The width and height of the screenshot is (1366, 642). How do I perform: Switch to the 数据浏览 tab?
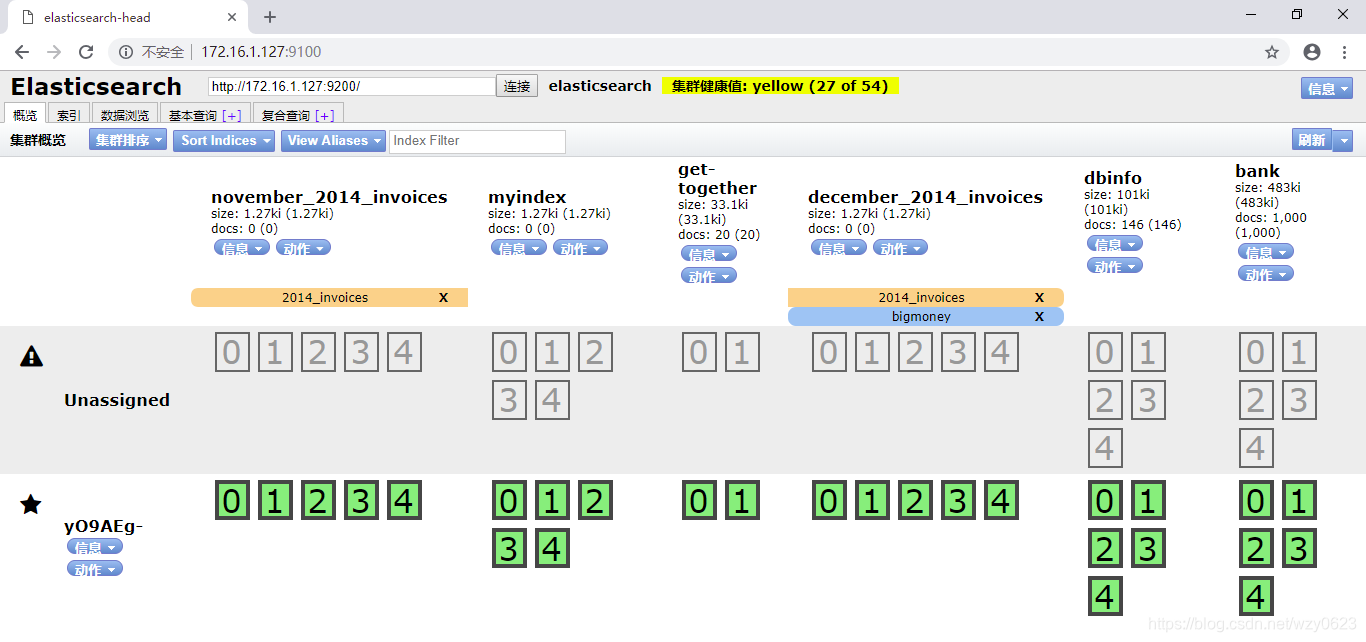click(x=125, y=115)
